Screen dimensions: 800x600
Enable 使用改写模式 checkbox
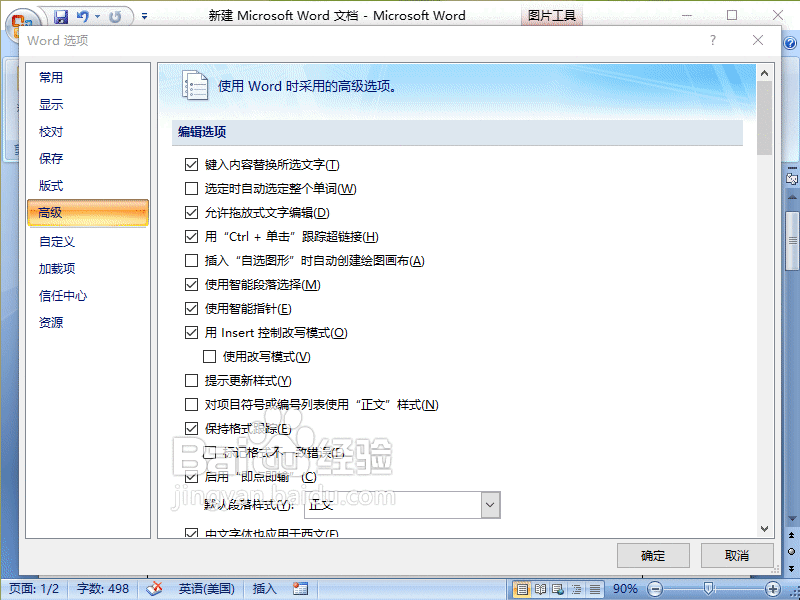pyautogui.click(x=209, y=357)
